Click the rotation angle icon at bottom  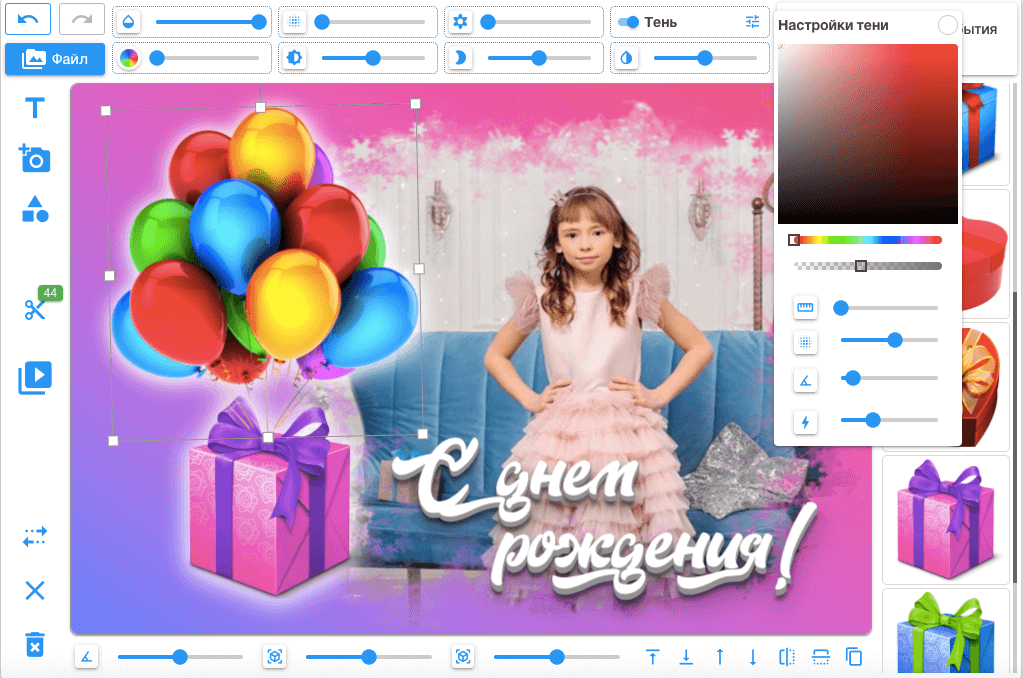click(x=86, y=657)
